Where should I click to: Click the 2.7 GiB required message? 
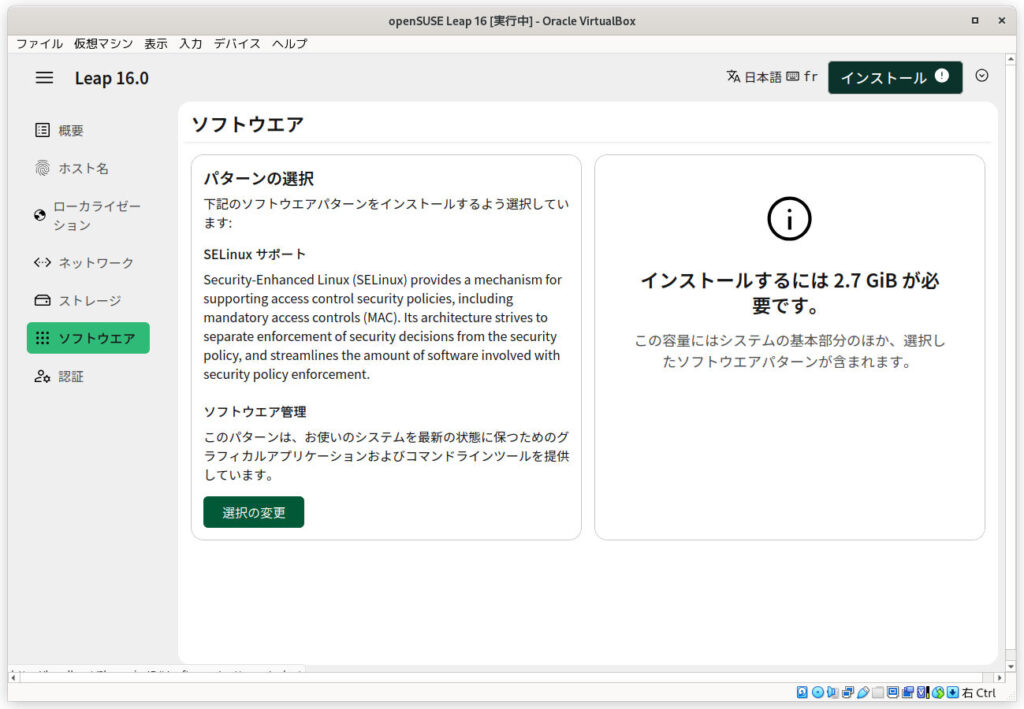pos(790,292)
